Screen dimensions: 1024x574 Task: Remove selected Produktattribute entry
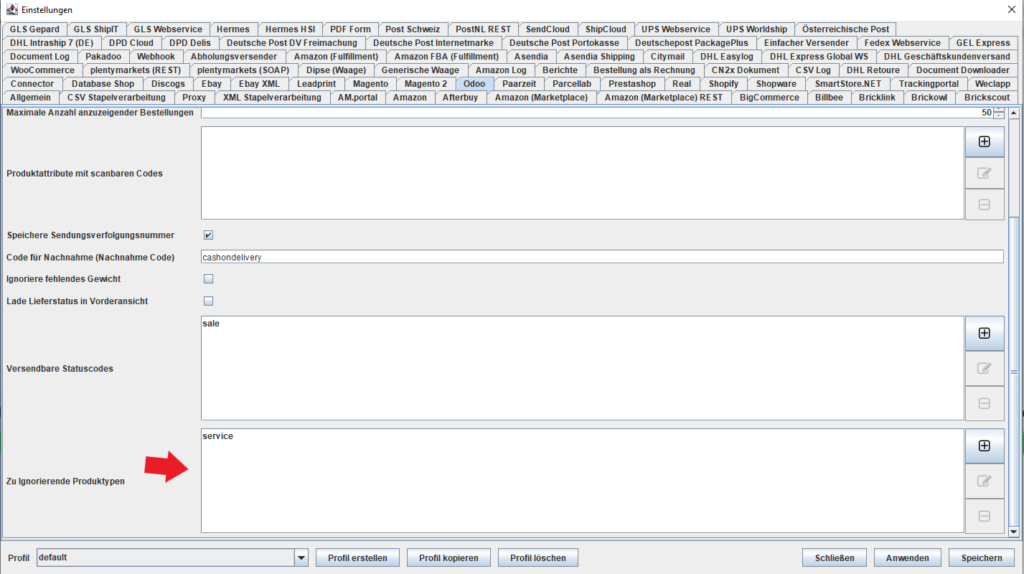[984, 204]
